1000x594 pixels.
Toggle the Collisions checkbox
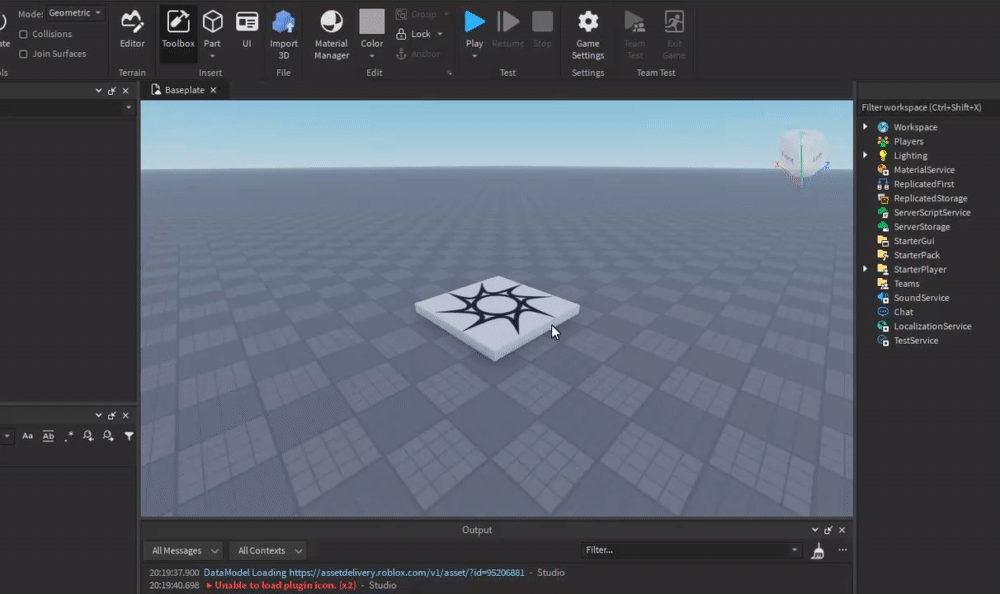click(x=24, y=34)
